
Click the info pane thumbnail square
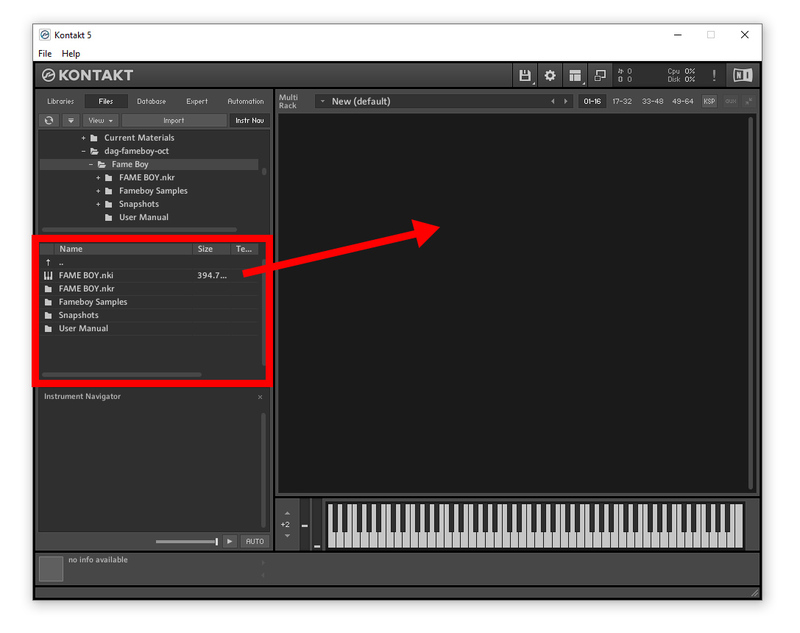(51, 569)
